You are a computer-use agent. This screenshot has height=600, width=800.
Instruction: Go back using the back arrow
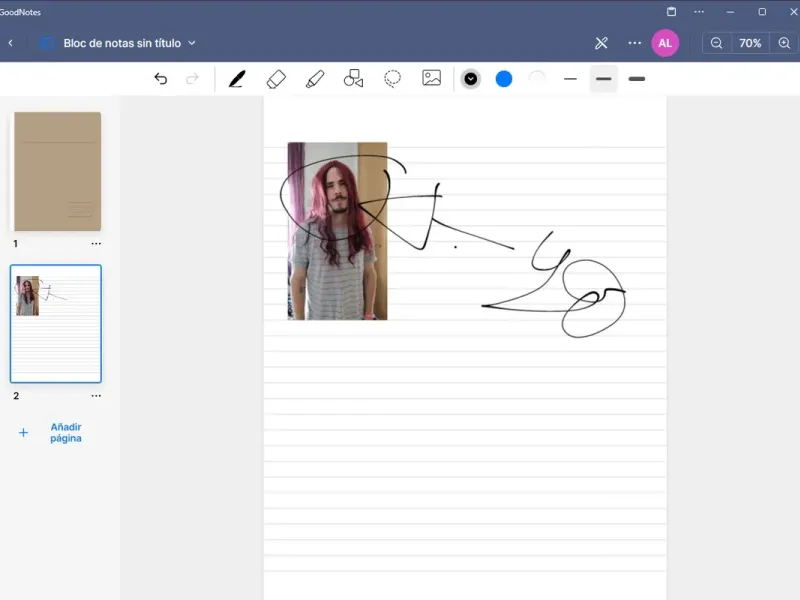coord(11,43)
